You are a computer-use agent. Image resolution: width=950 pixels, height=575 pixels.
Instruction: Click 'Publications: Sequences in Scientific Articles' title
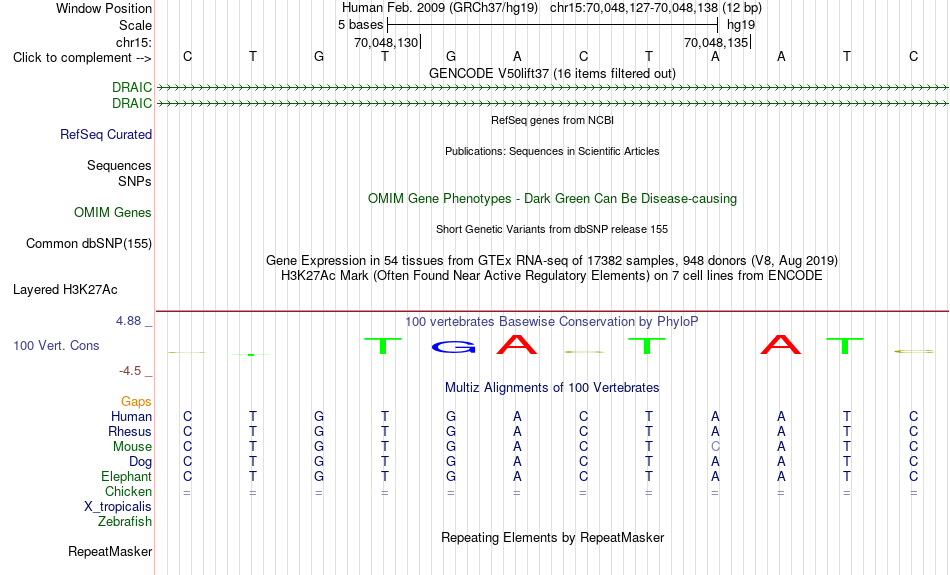tap(552, 151)
